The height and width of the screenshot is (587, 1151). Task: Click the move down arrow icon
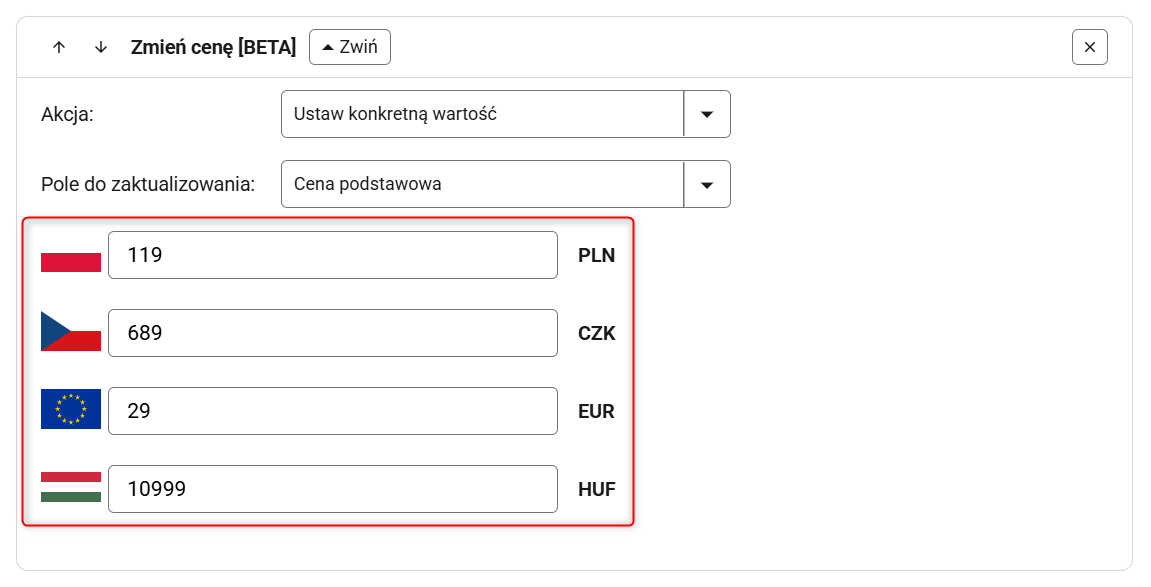pos(101,47)
